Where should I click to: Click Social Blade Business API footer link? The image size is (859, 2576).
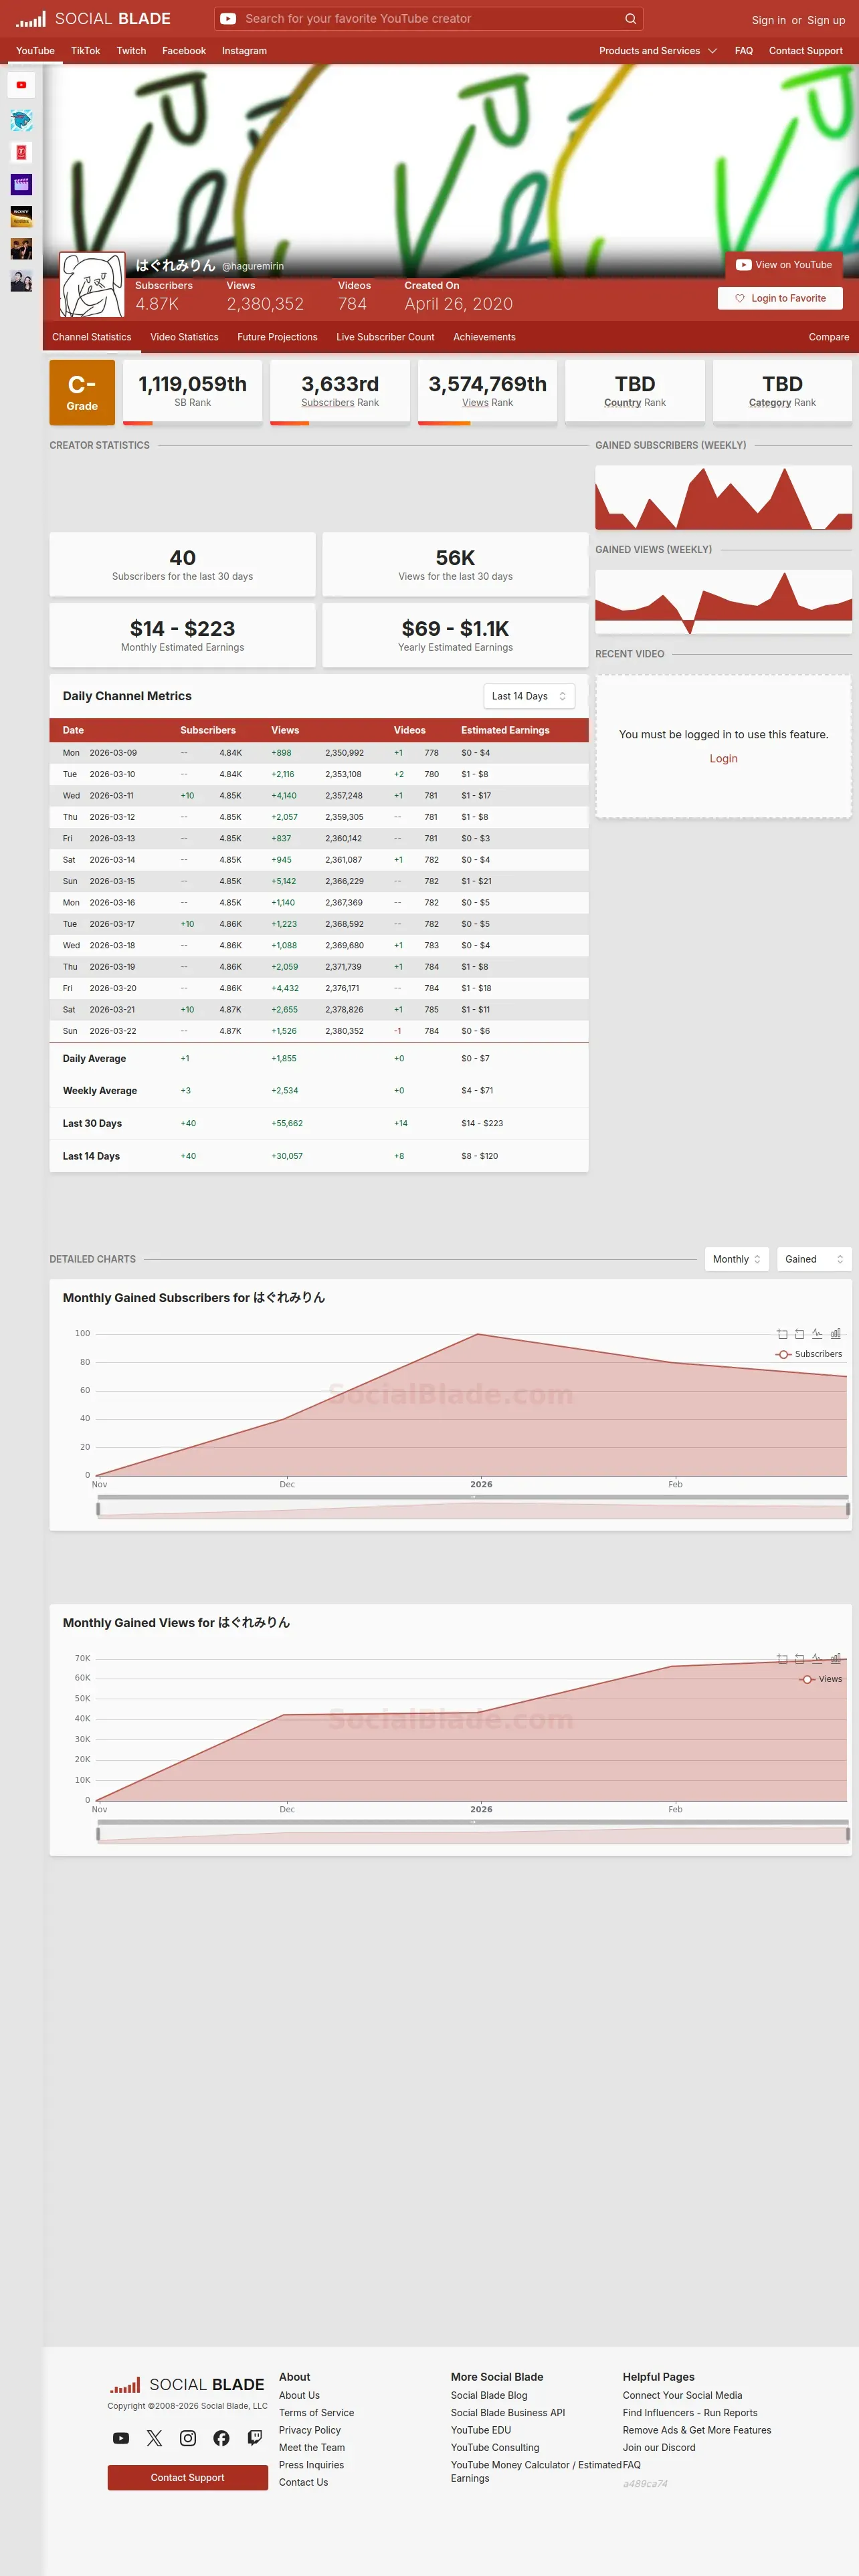[x=508, y=2413]
